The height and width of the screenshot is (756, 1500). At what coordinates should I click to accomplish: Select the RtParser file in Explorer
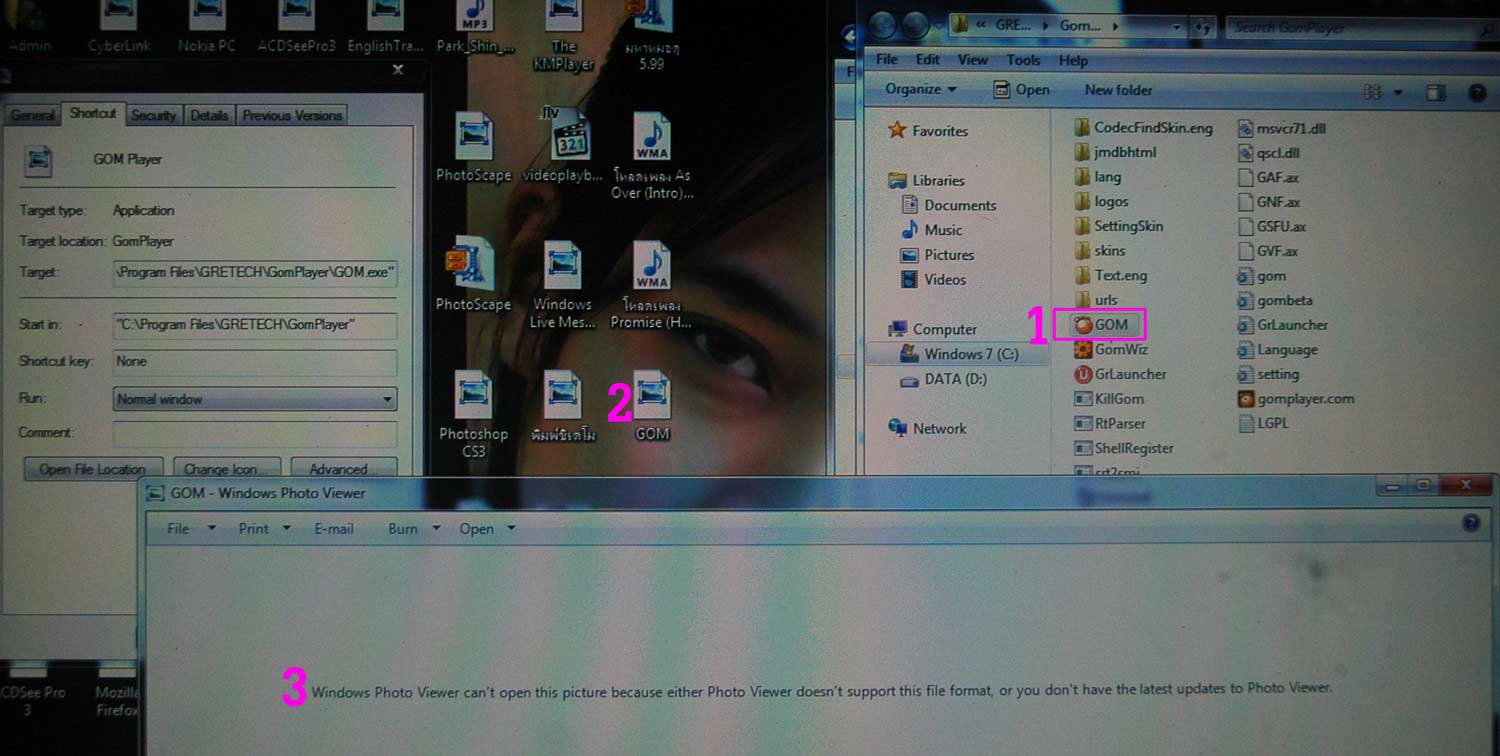[x=1110, y=423]
